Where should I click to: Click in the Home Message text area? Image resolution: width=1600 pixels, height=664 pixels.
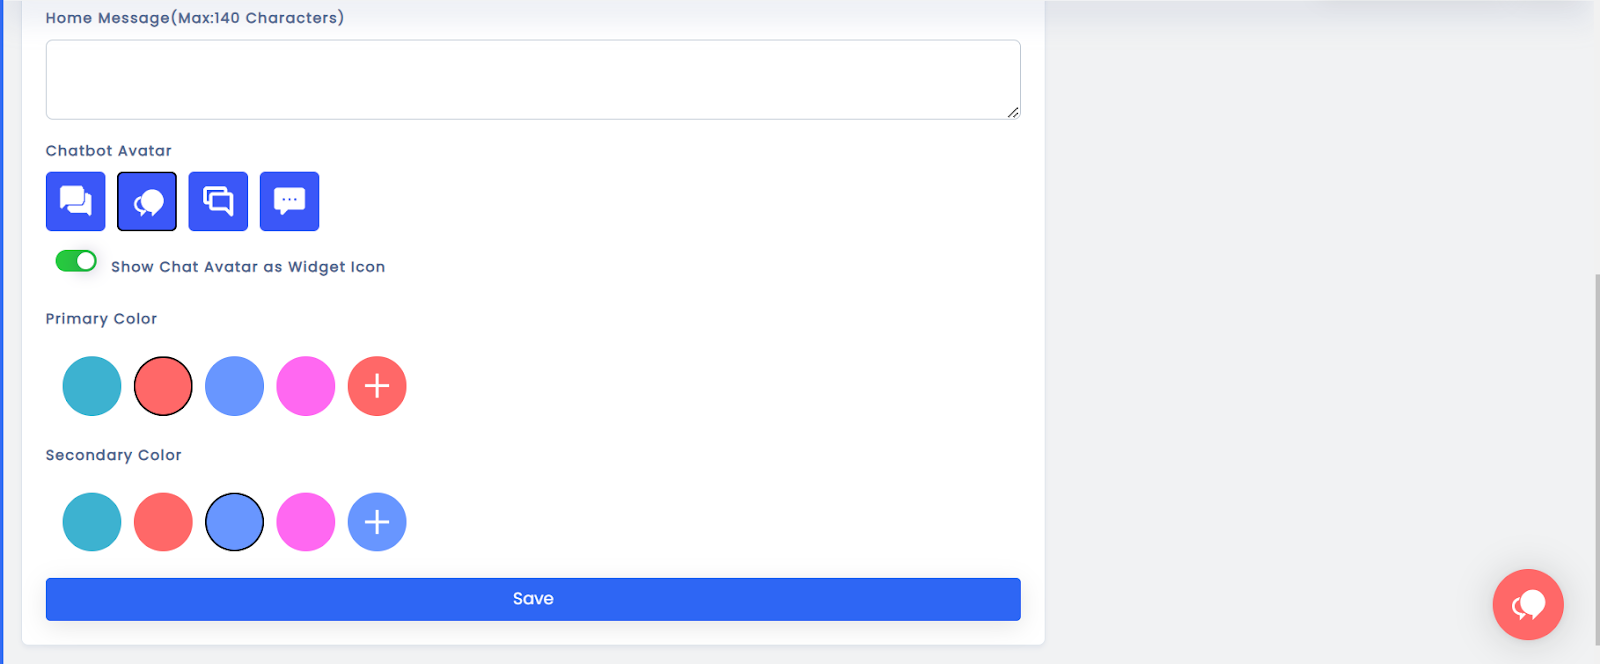533,80
